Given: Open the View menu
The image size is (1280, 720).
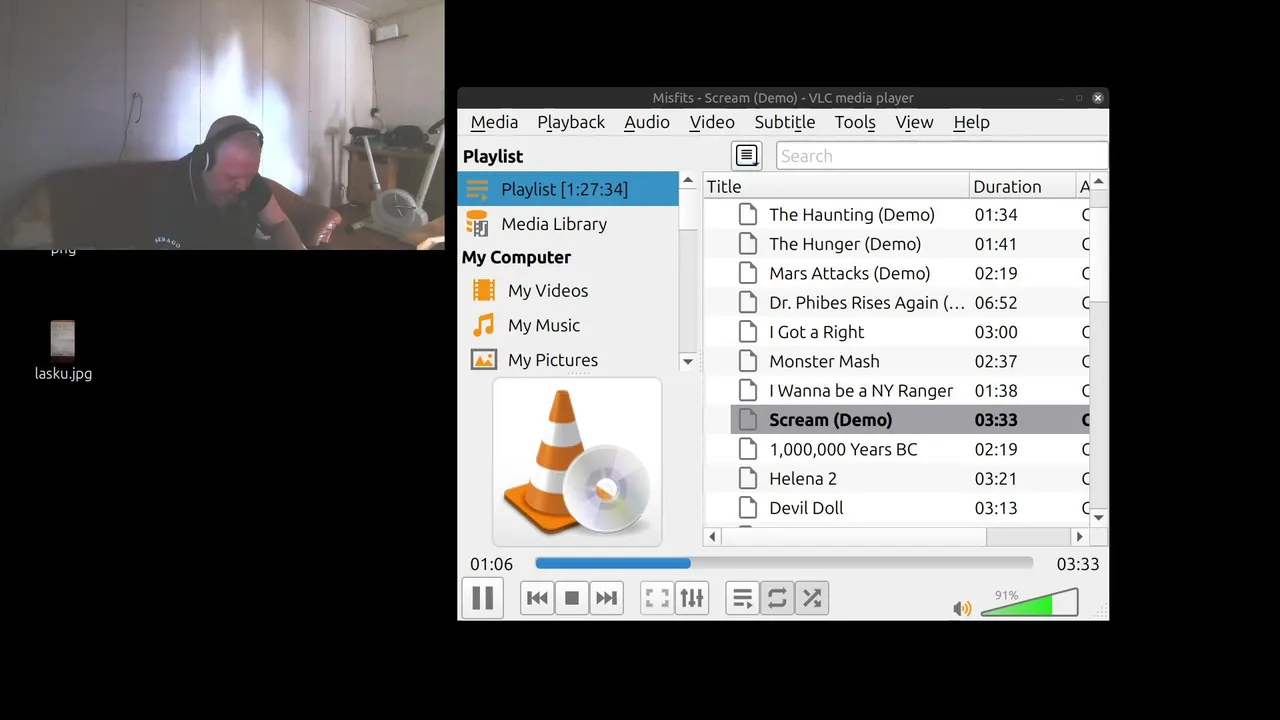Looking at the screenshot, I should [914, 122].
